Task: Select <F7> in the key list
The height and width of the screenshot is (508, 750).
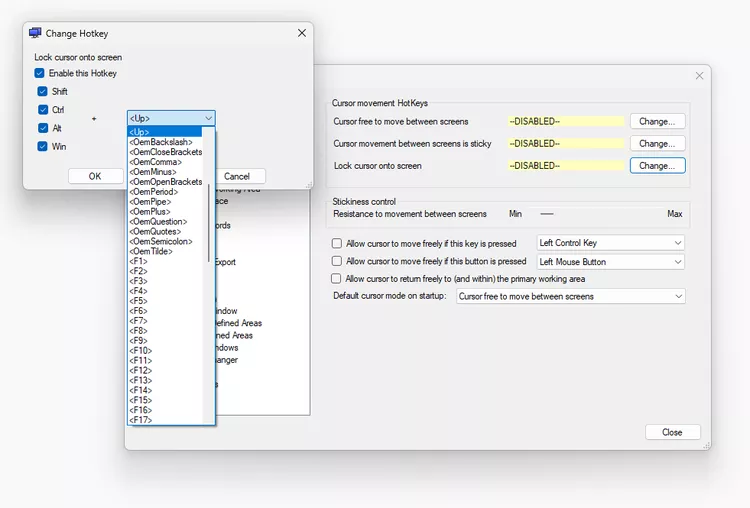Action: pyautogui.click(x=165, y=321)
